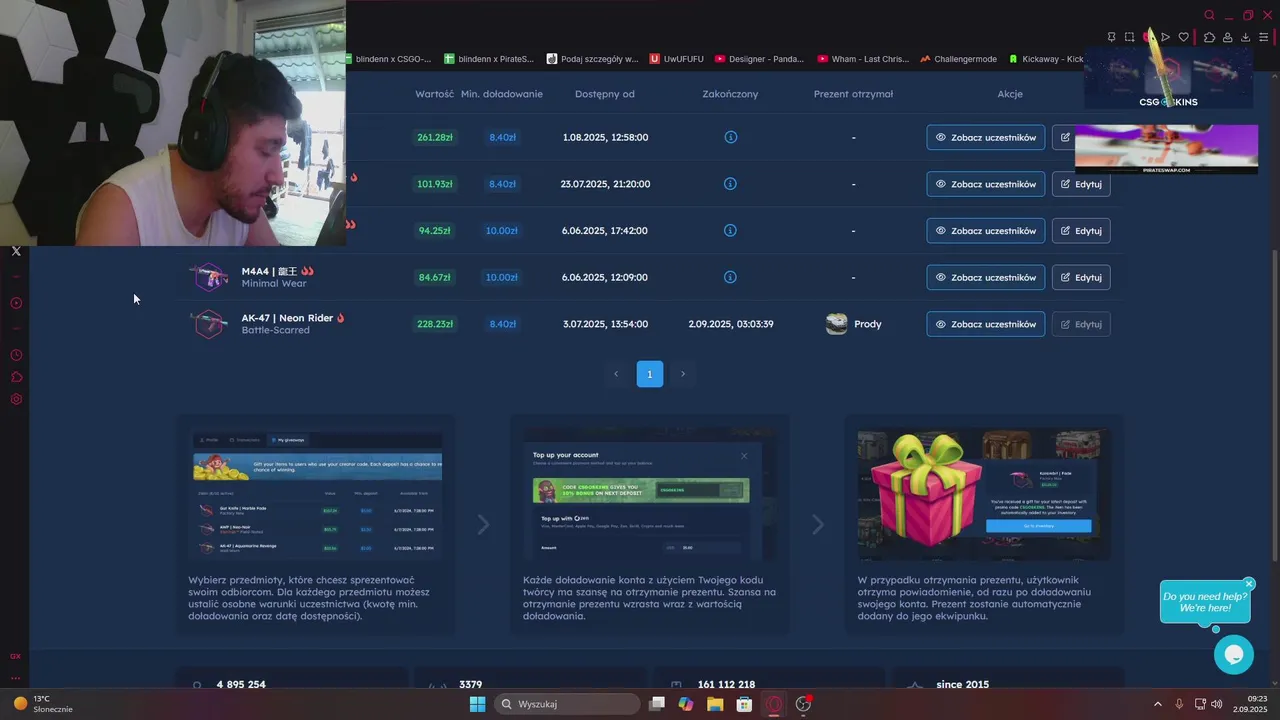Open File Explorer from taskbar

[x=715, y=704]
